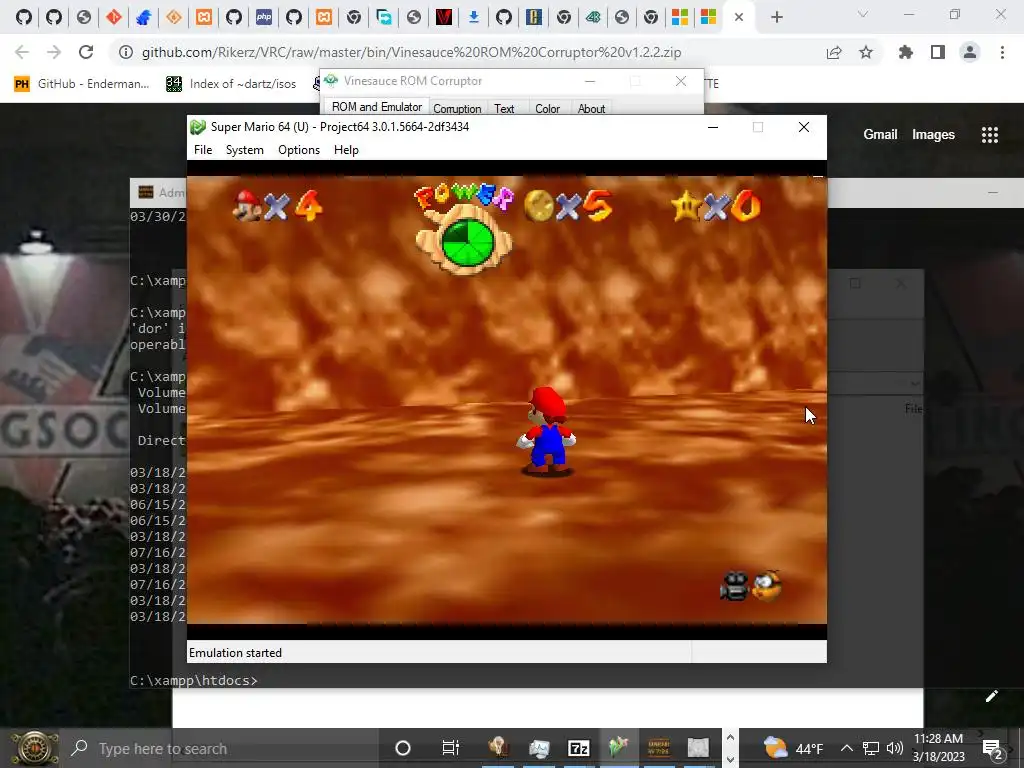Open Task View on taskbar
Viewport: 1024px width, 768px height.
pos(451,748)
